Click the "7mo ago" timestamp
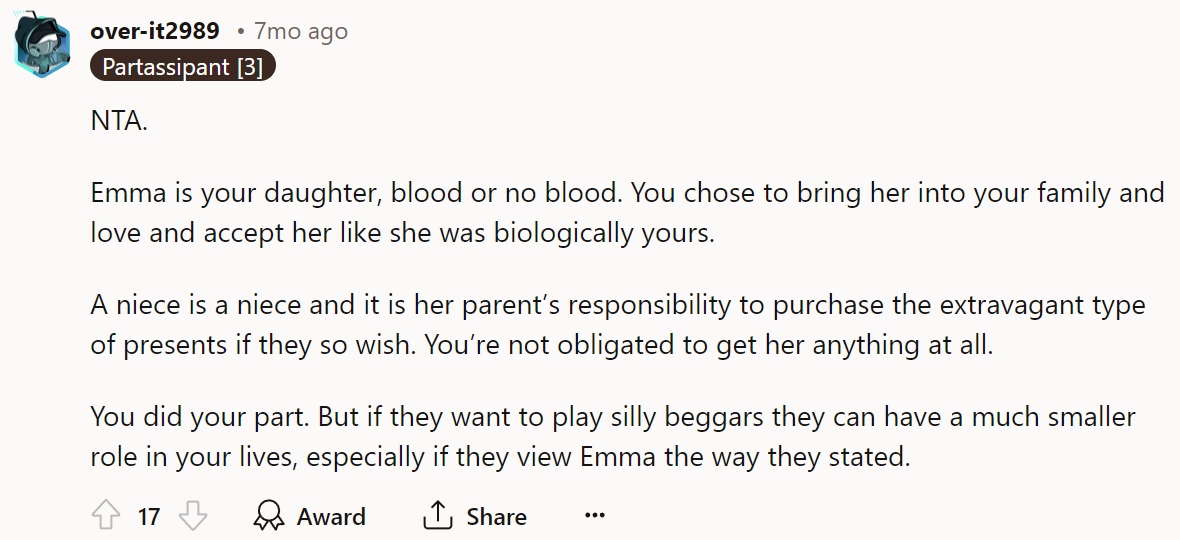 pyautogui.click(x=301, y=31)
